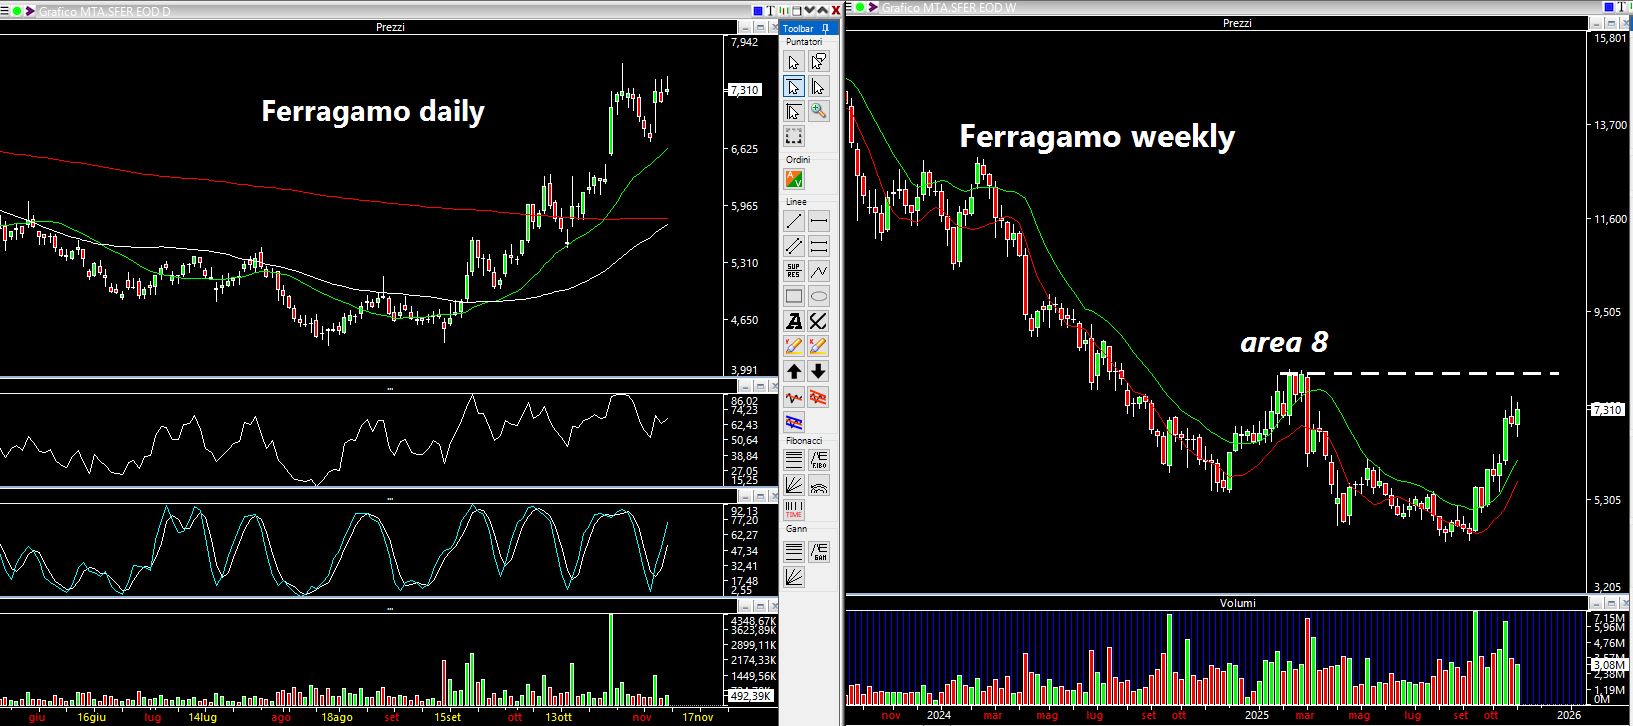Select the ellipse drawing tool

(819, 296)
